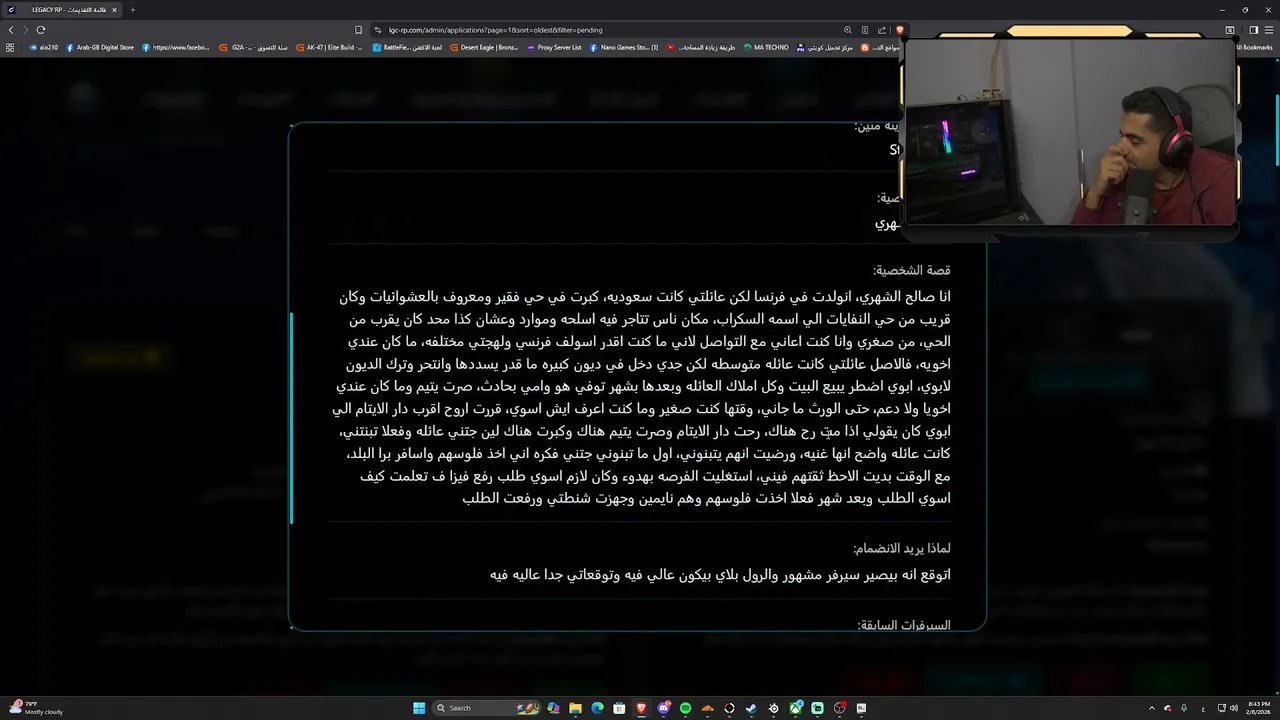Screen dimensions: 1280x720
Task: Open the Windows Start menu
Action: pos(419,708)
